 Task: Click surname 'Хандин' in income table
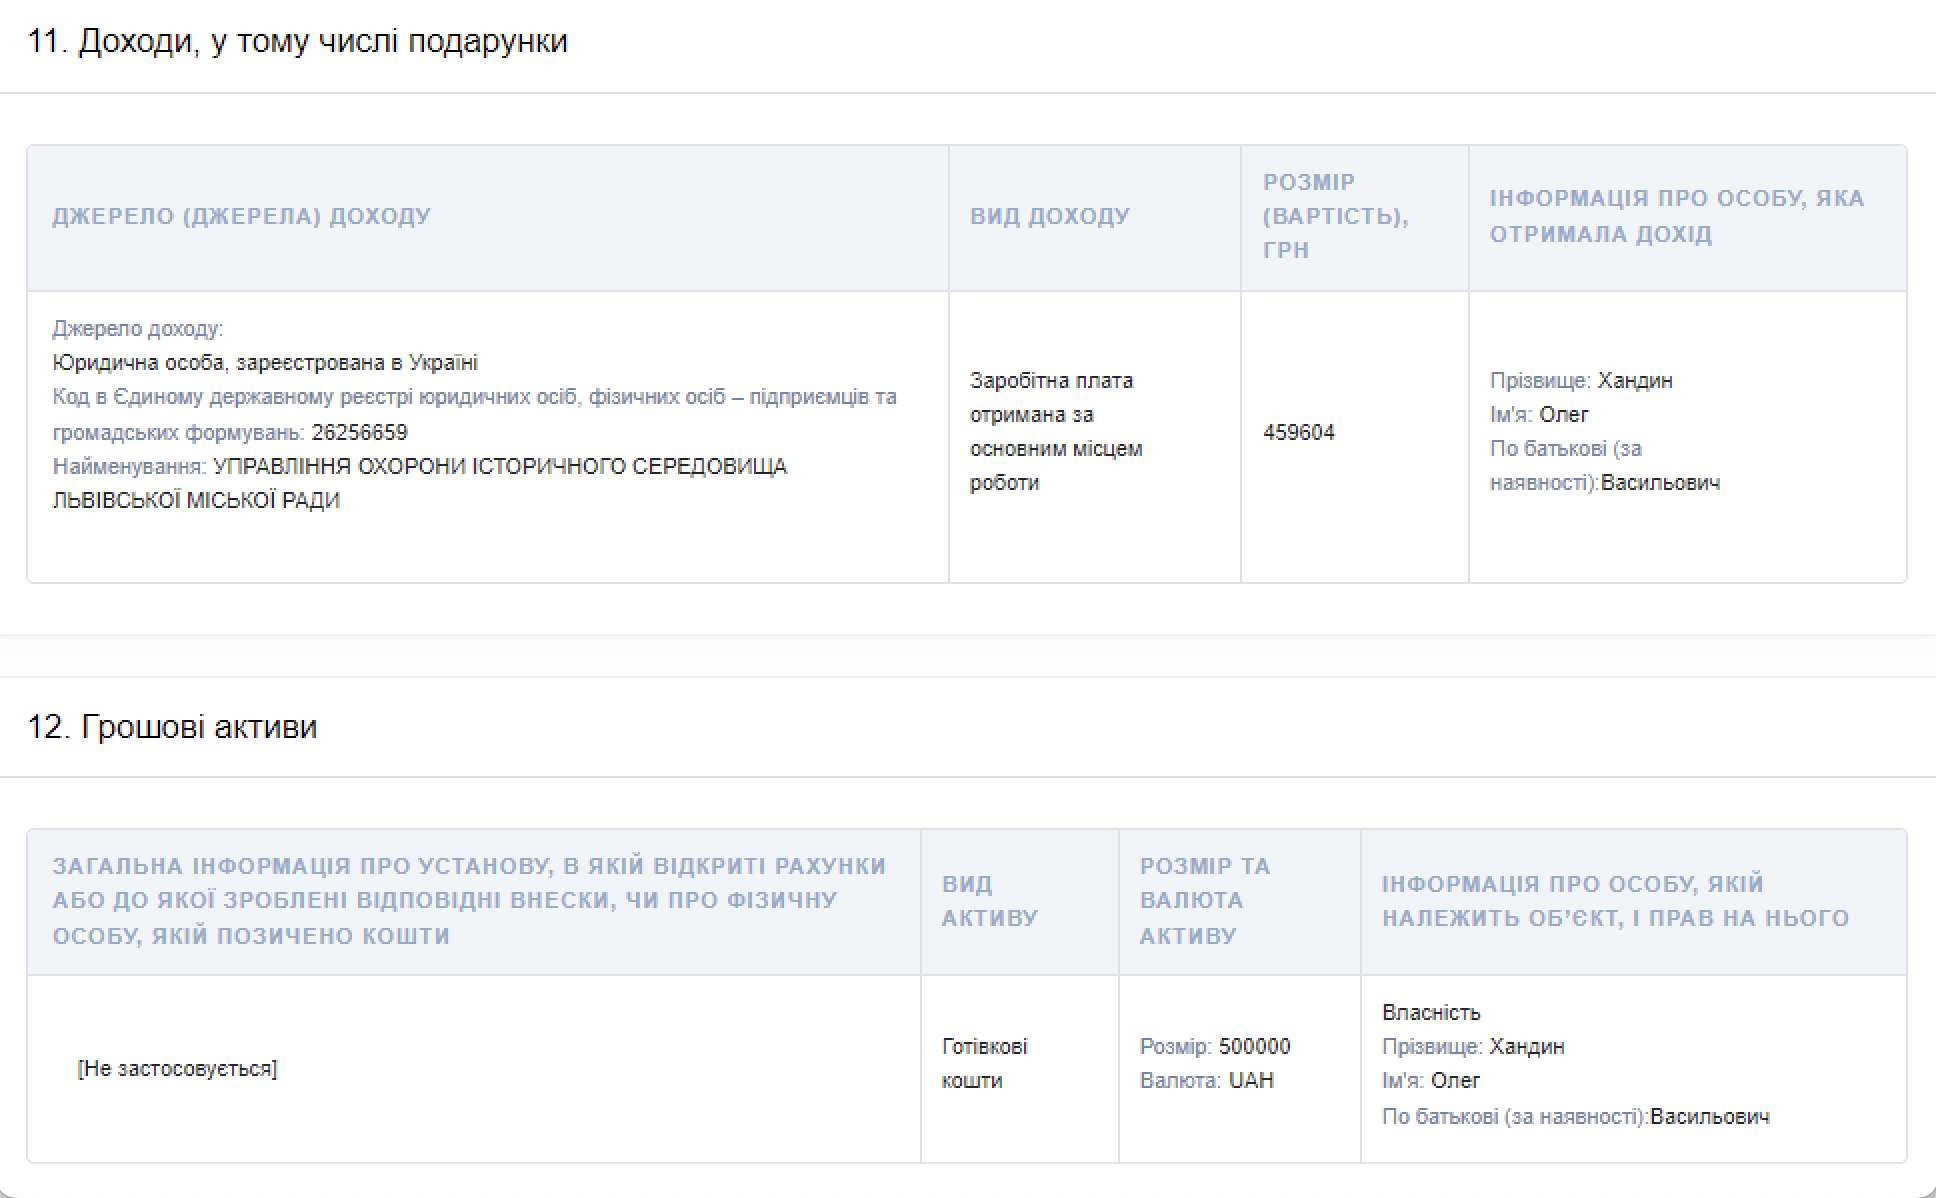click(1635, 380)
